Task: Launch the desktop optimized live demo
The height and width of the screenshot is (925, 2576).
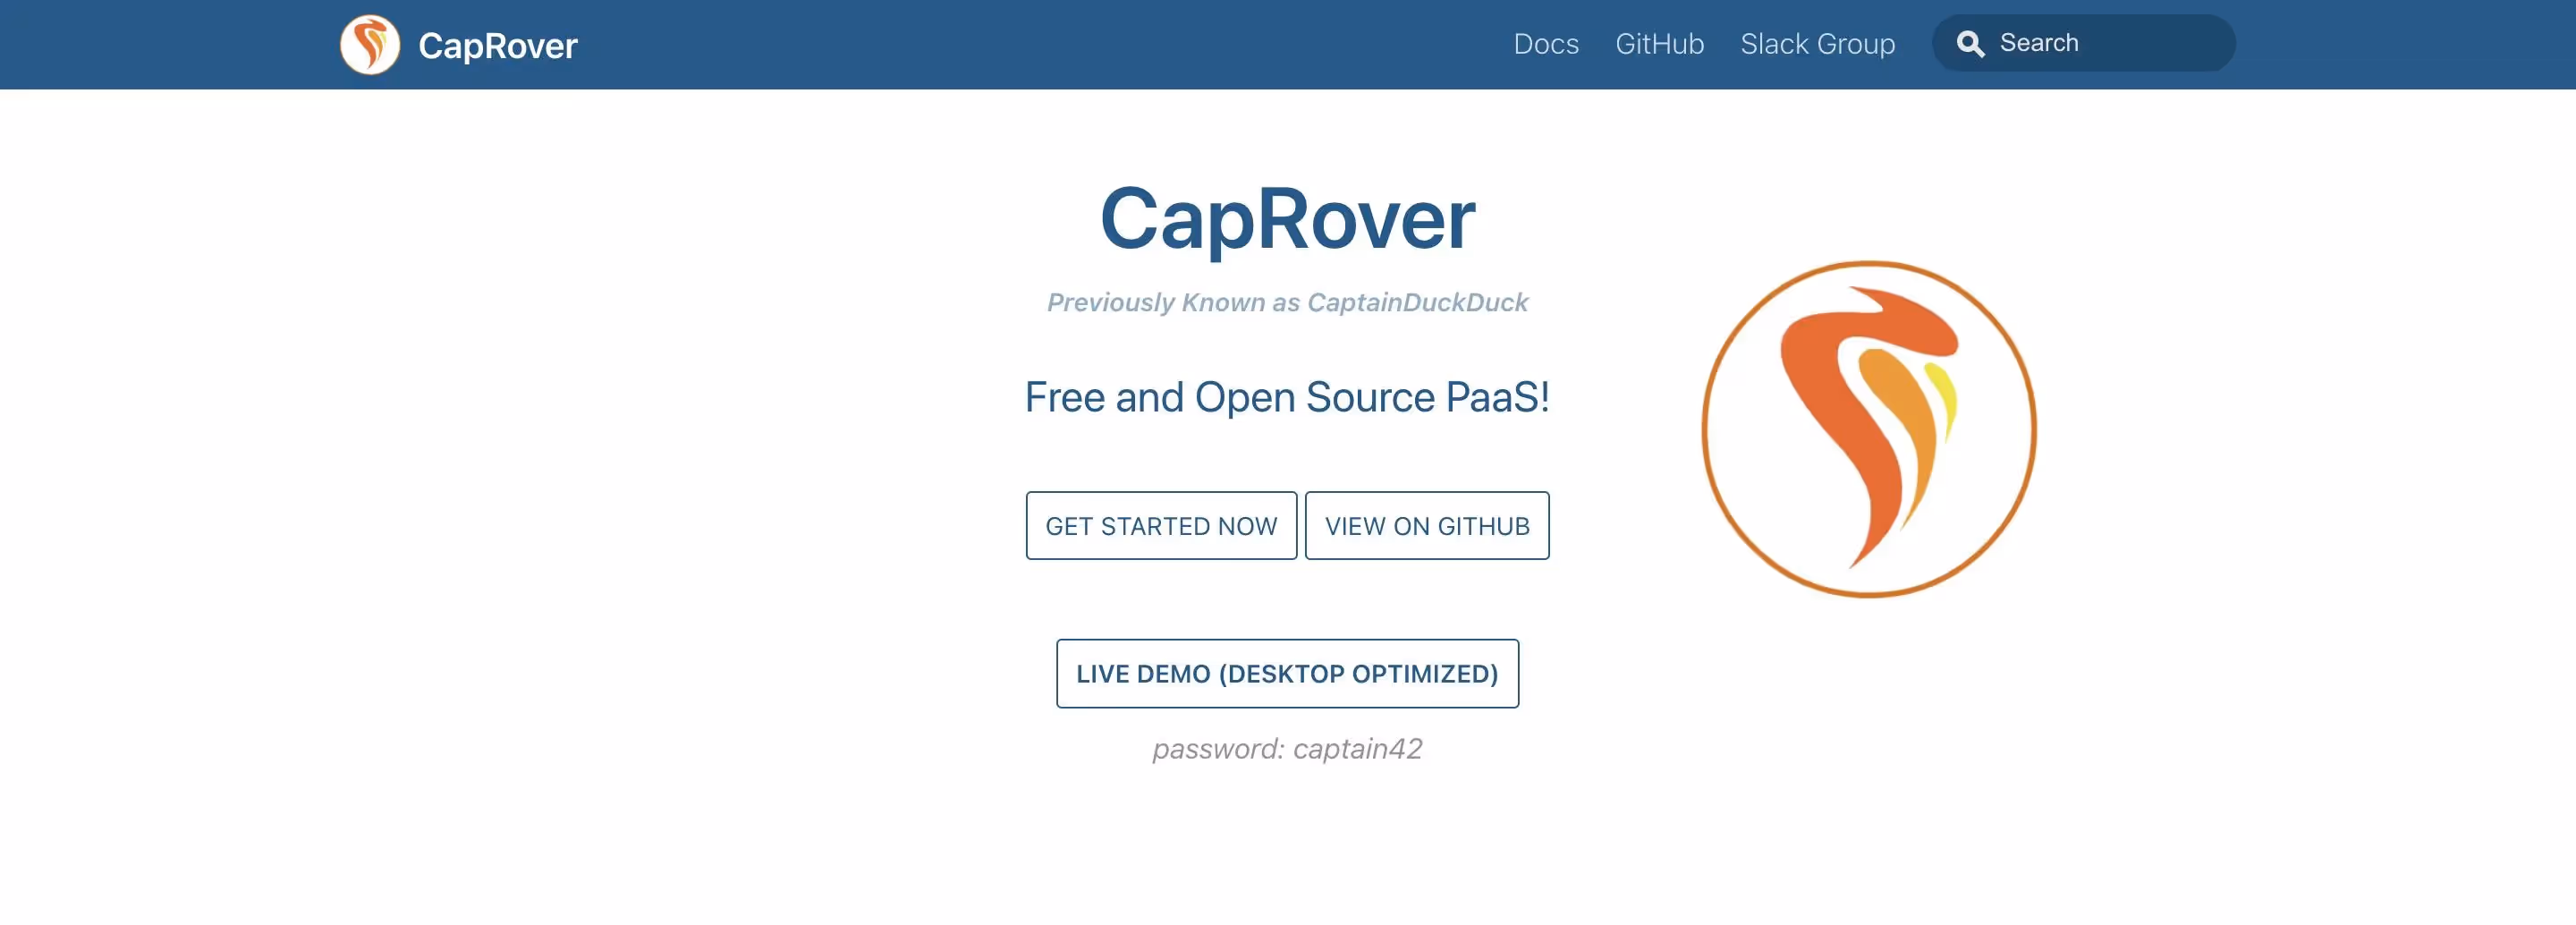Action: (1287, 673)
